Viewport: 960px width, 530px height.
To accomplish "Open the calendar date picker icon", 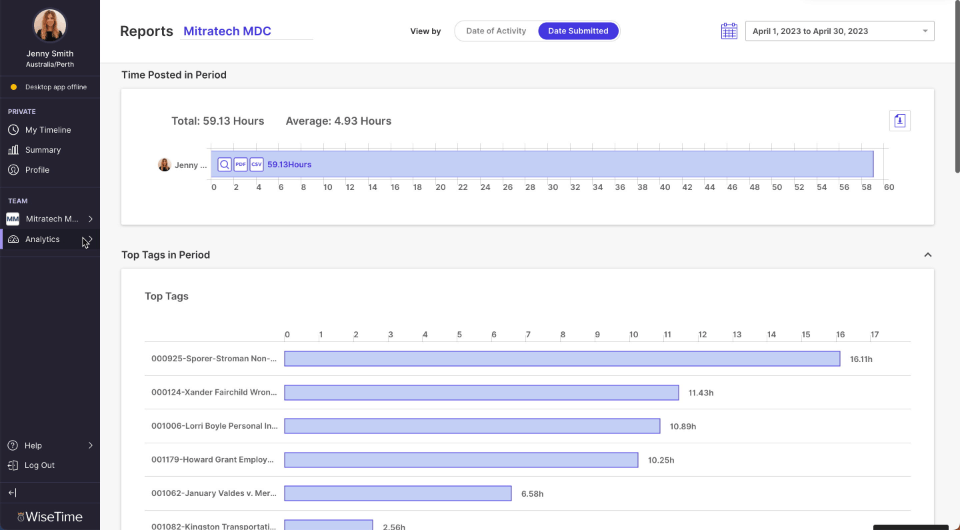I will click(x=729, y=31).
